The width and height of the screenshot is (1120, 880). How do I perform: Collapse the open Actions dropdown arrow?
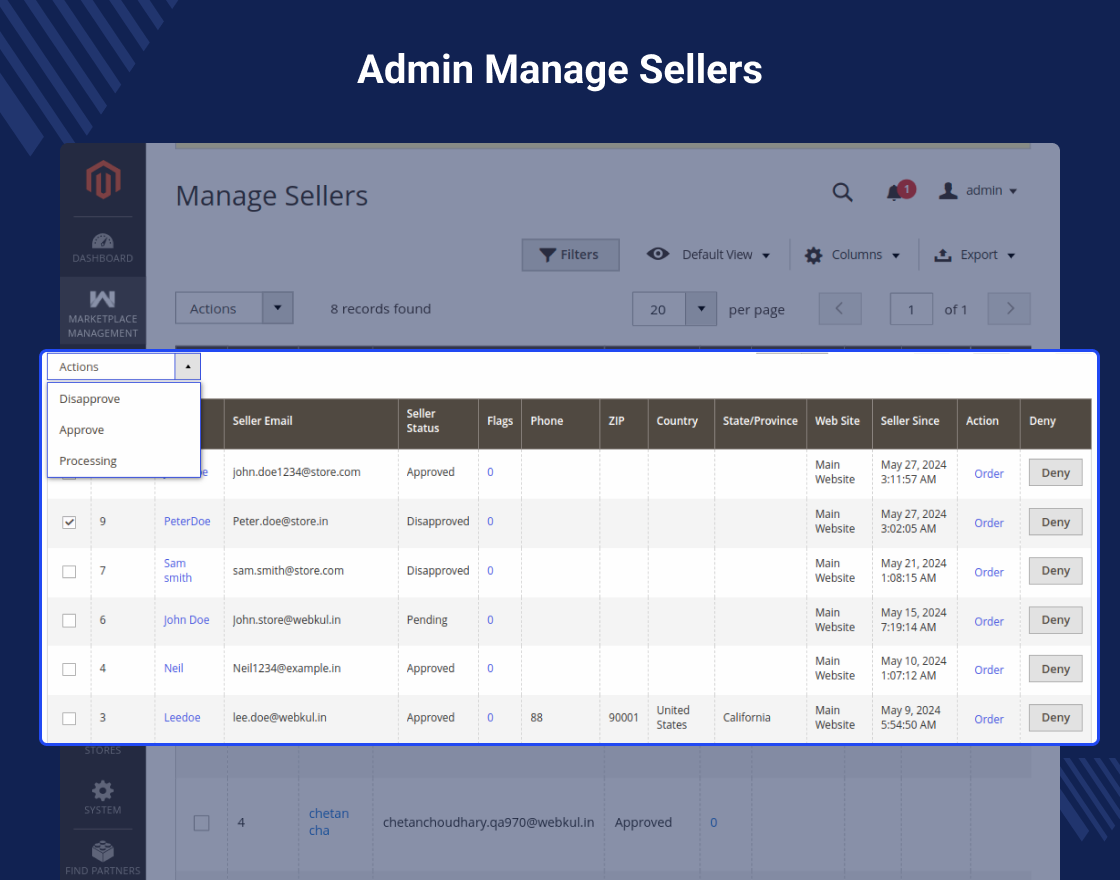(188, 366)
